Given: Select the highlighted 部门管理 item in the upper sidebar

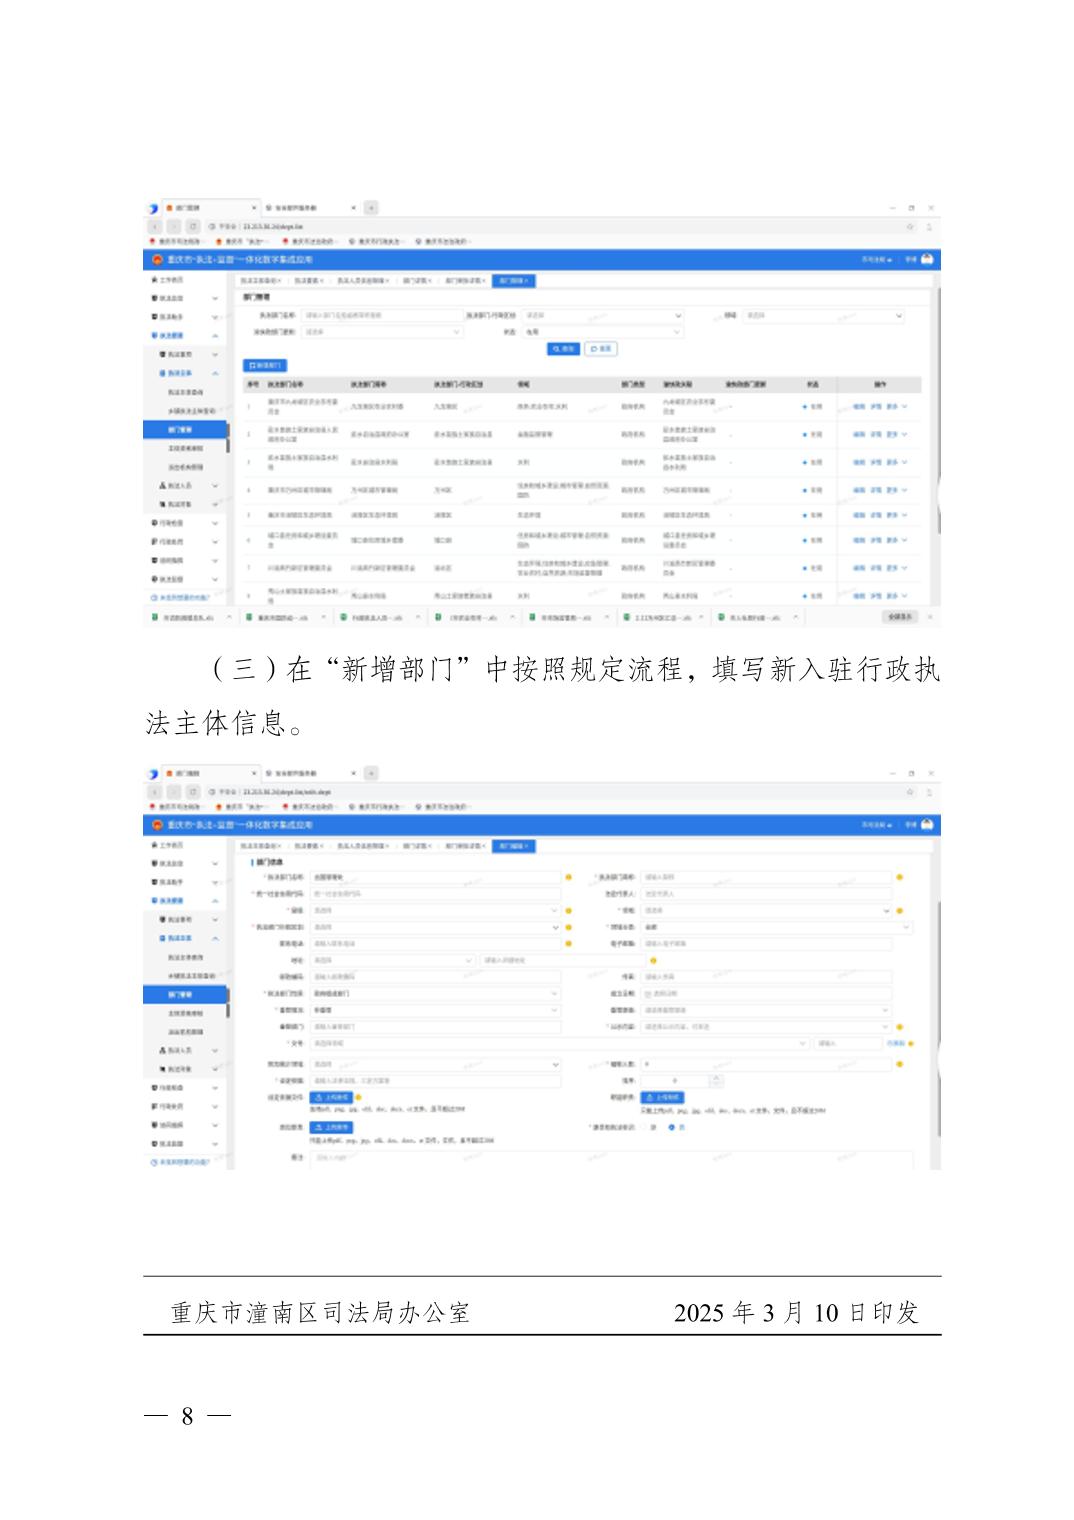Looking at the screenshot, I should 185,429.
